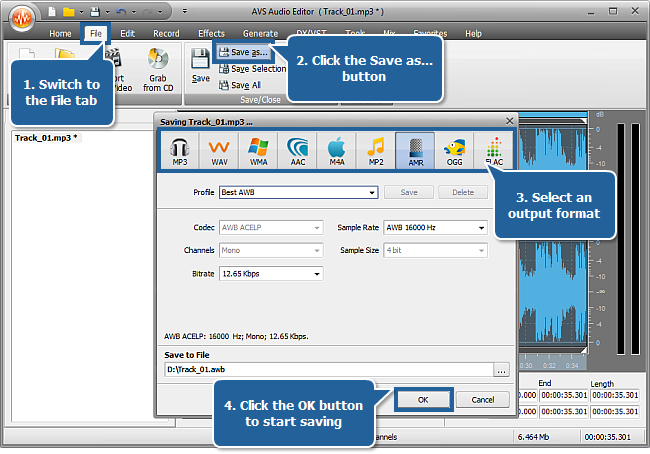Choose the OGG fish format icon

(x=454, y=151)
